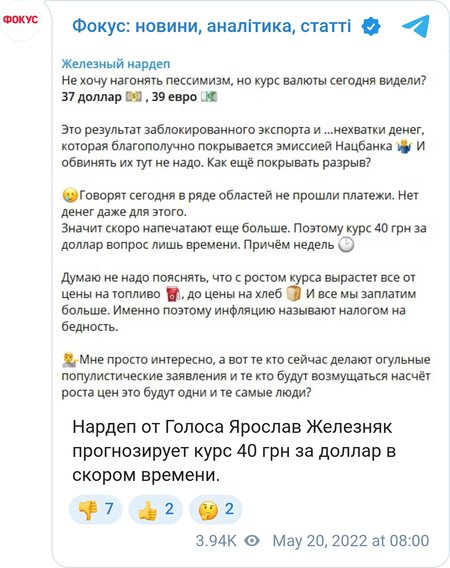Toggle the thinking face reaction
Viewport: 450px width, 568px height.
point(216,509)
